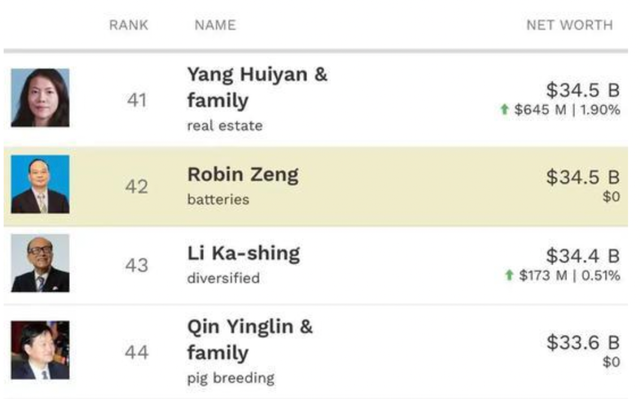Screen dimensions: 640x399
Task: Sort list by RANK column header
Action: (x=129, y=25)
